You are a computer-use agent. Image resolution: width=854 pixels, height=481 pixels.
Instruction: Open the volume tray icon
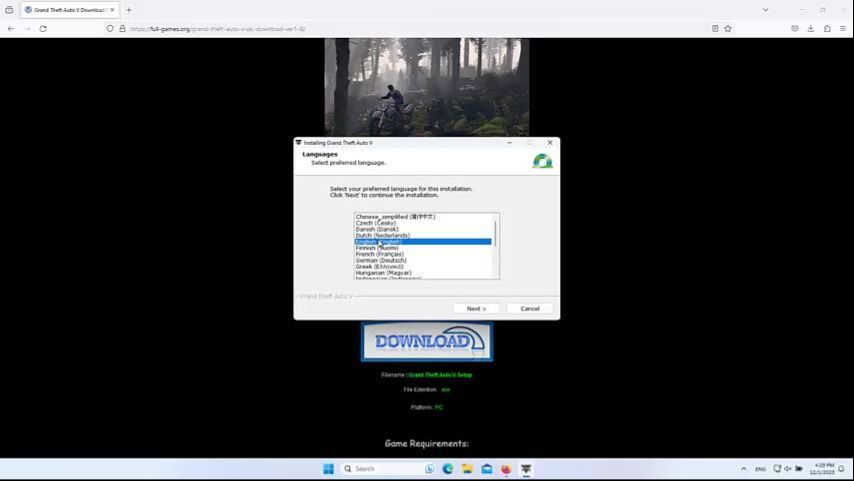(788, 469)
